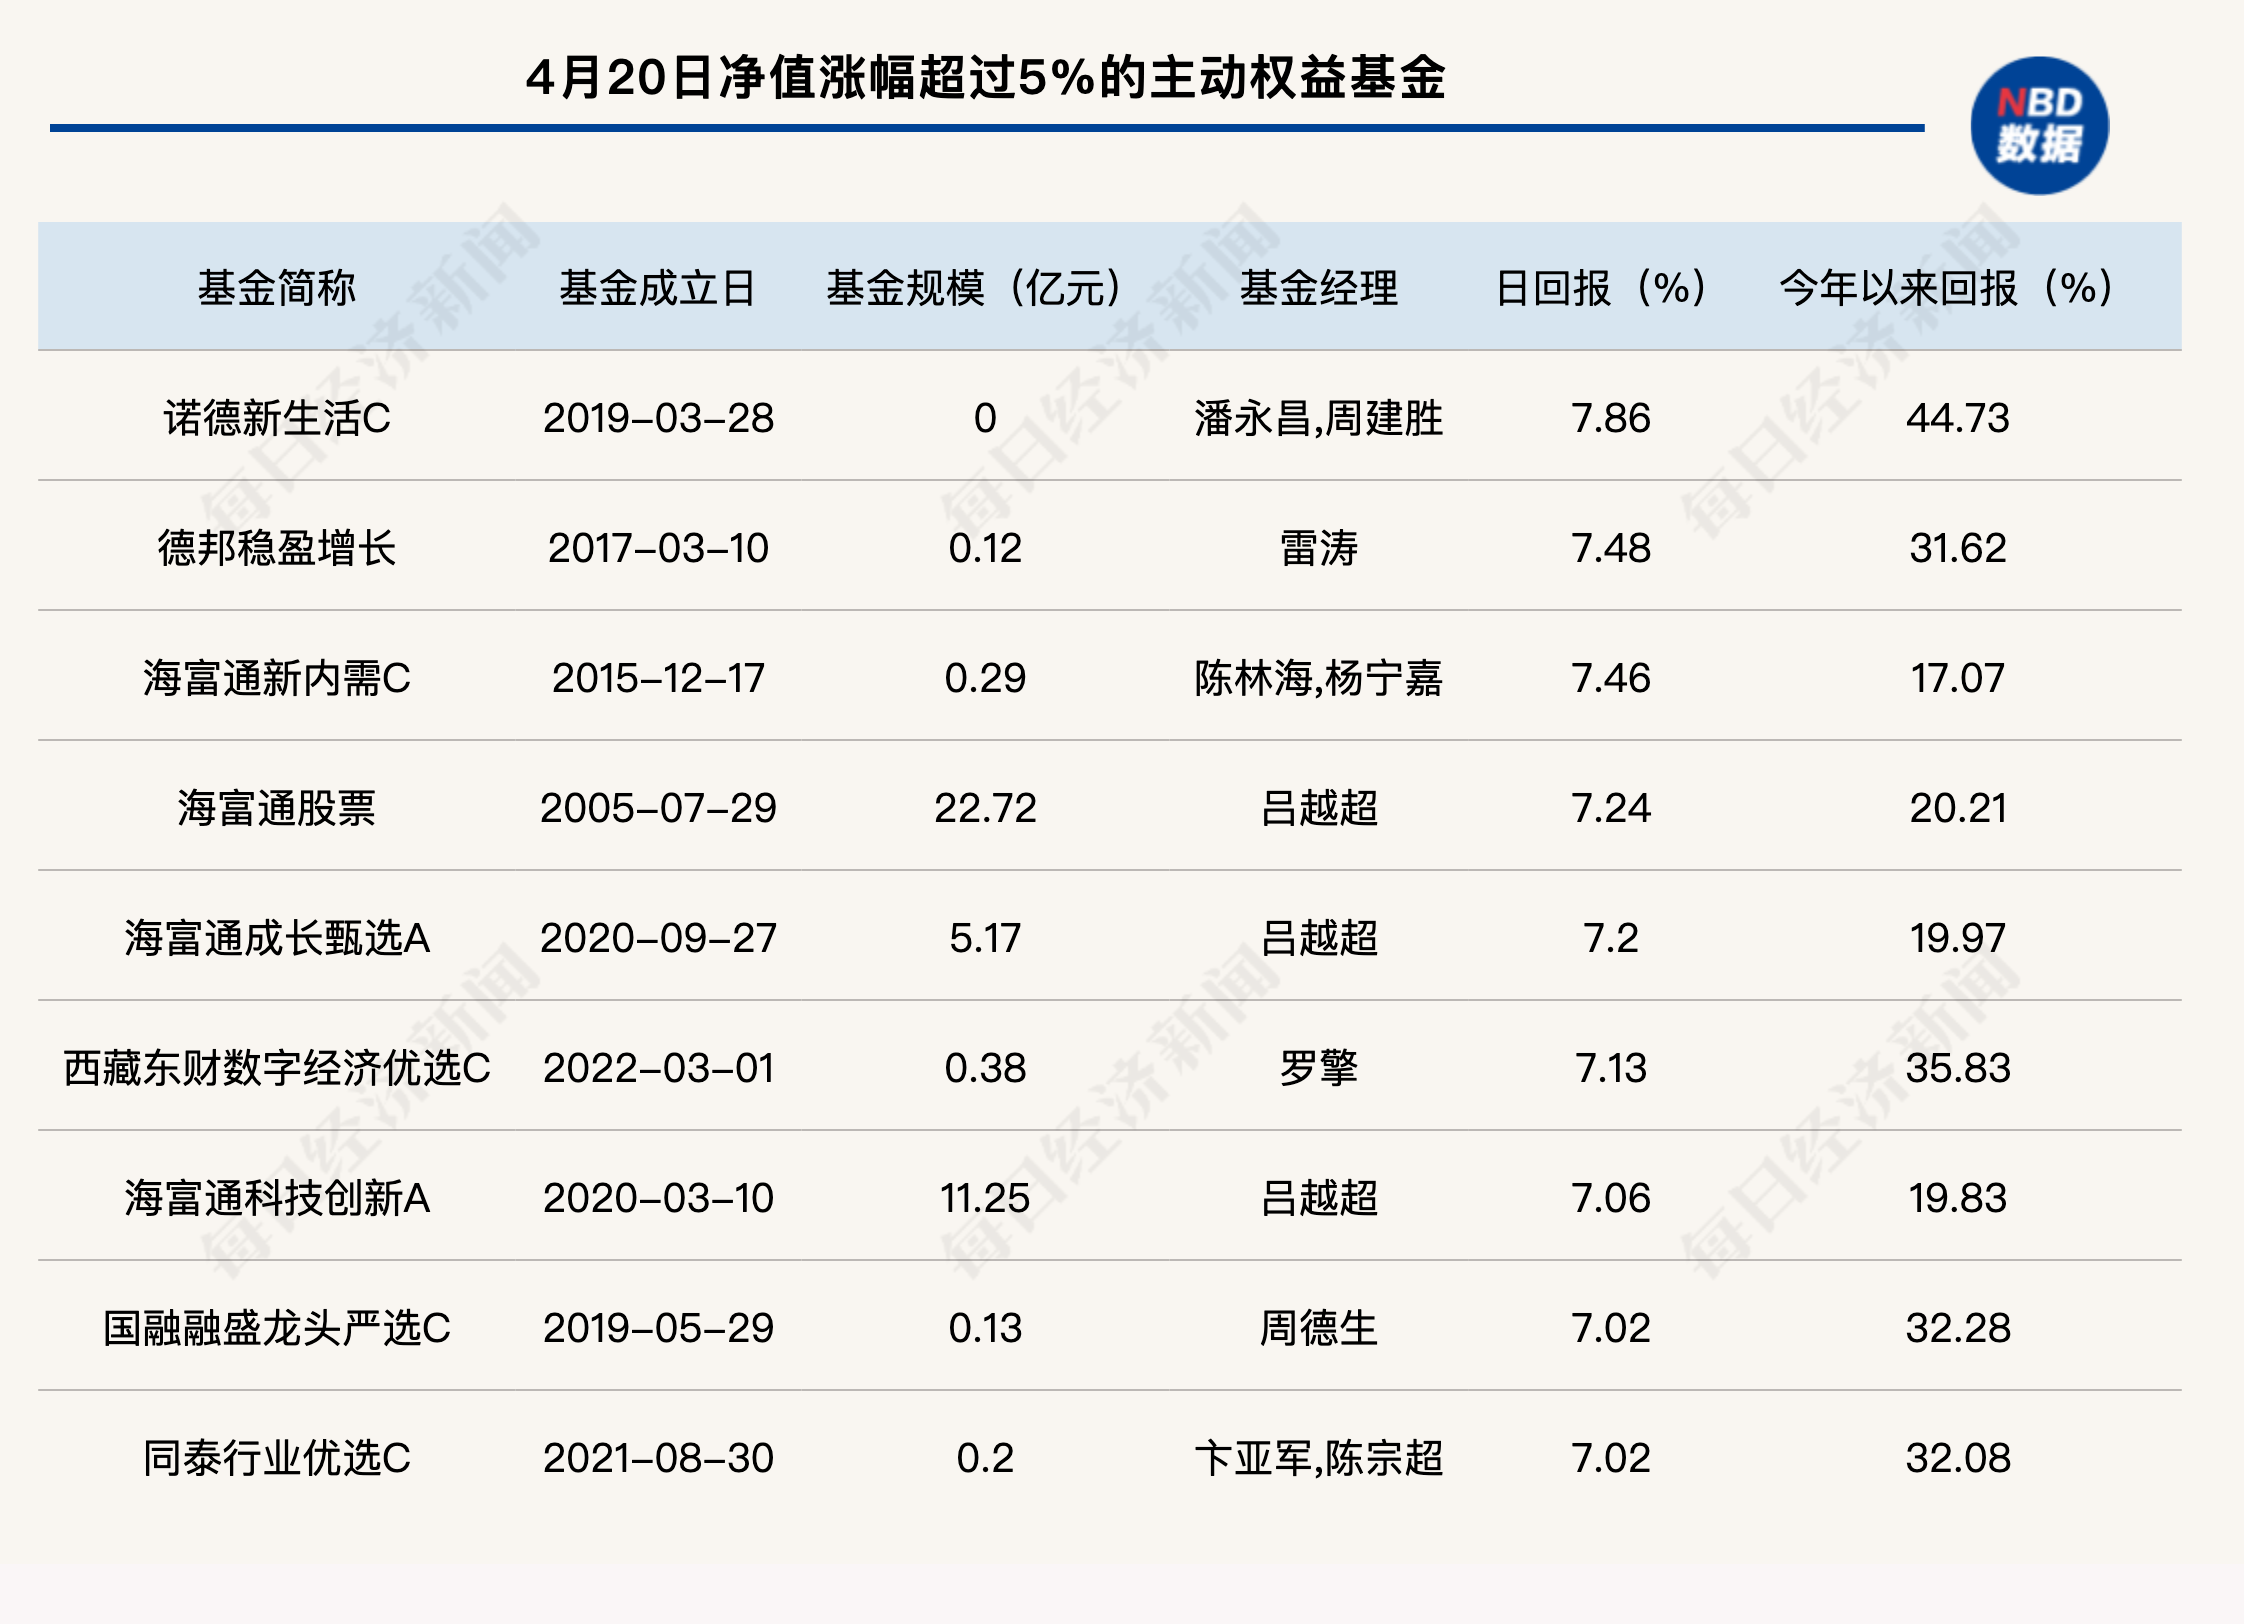Click manager name 罗擎
Viewport: 2244px width, 1624px height.
(x=1318, y=1068)
